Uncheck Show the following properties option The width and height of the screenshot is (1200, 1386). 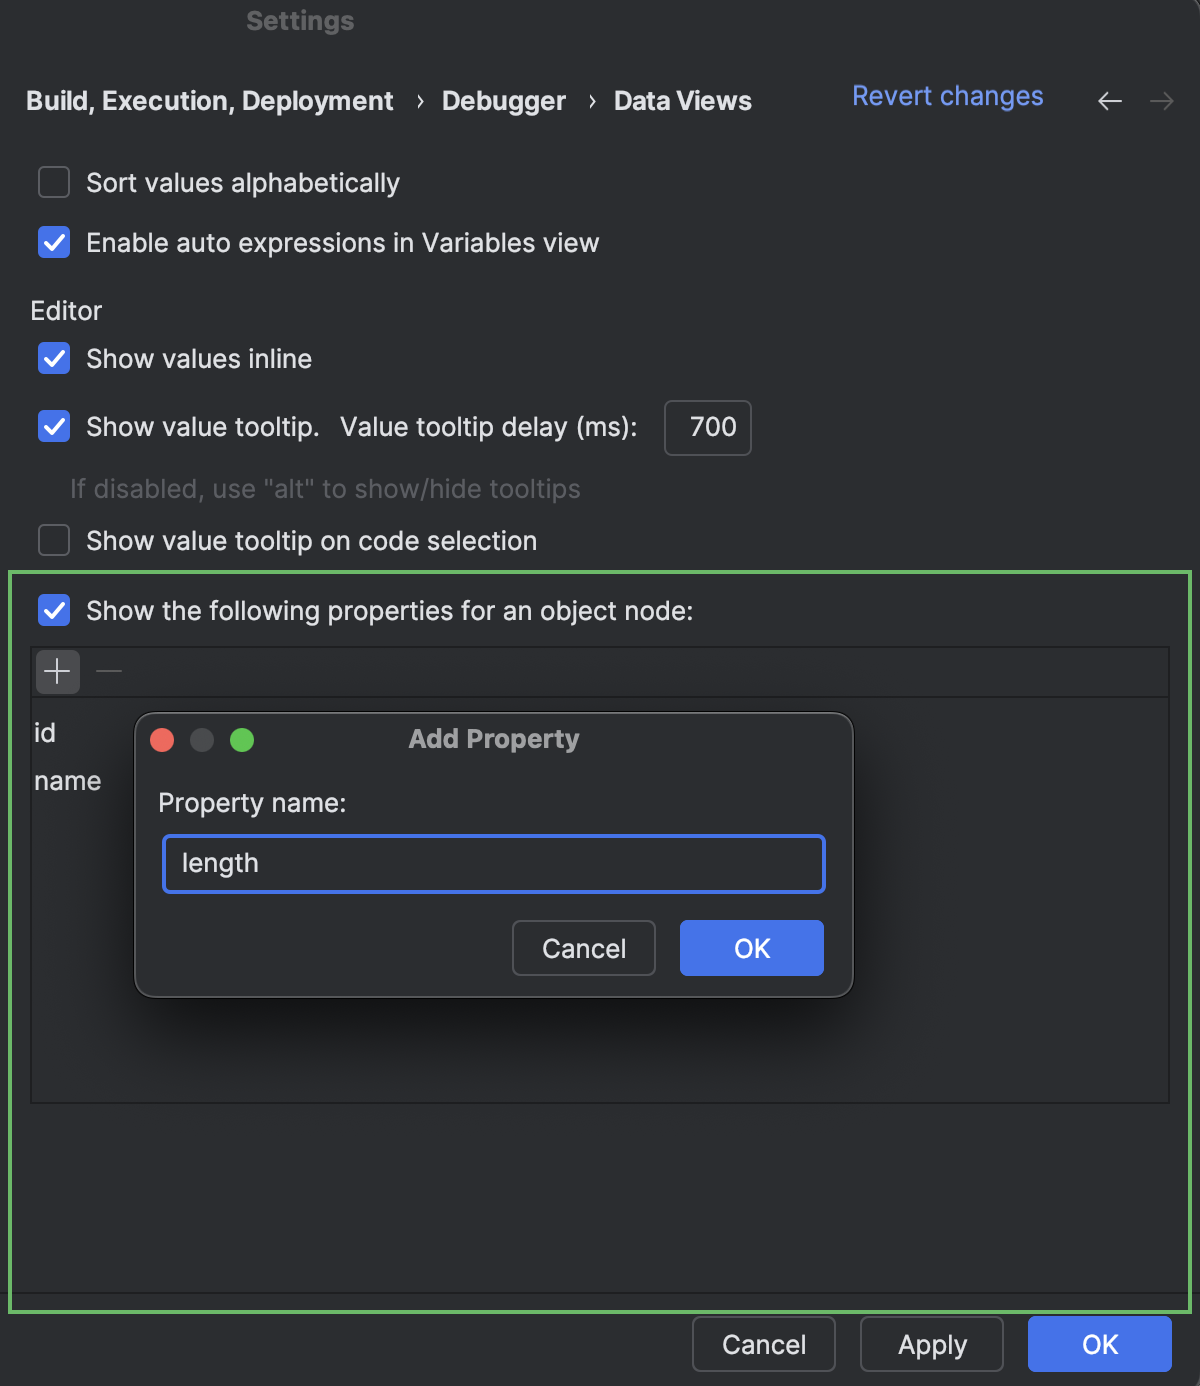(53, 610)
